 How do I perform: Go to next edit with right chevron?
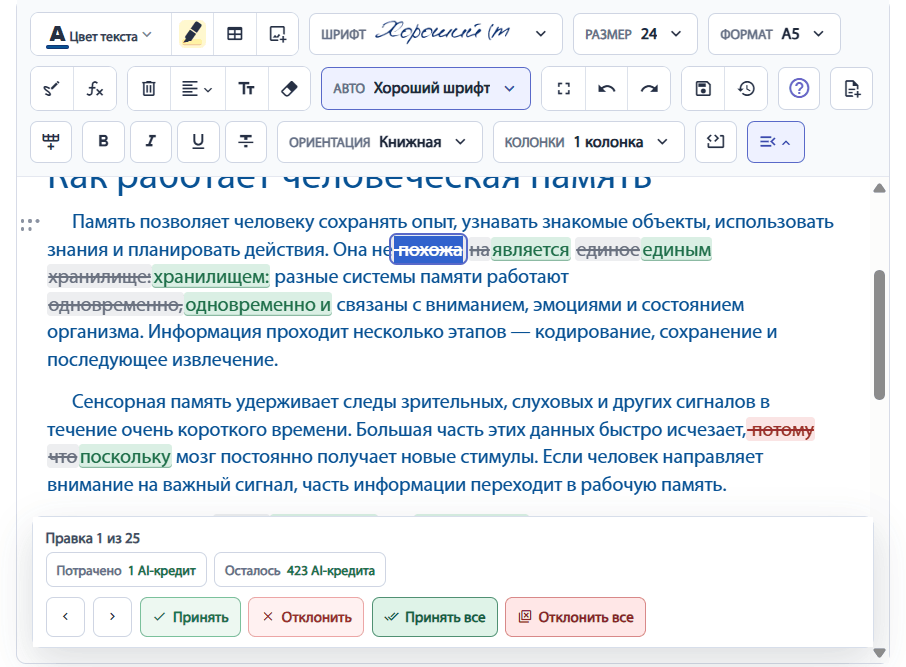[x=112, y=617]
